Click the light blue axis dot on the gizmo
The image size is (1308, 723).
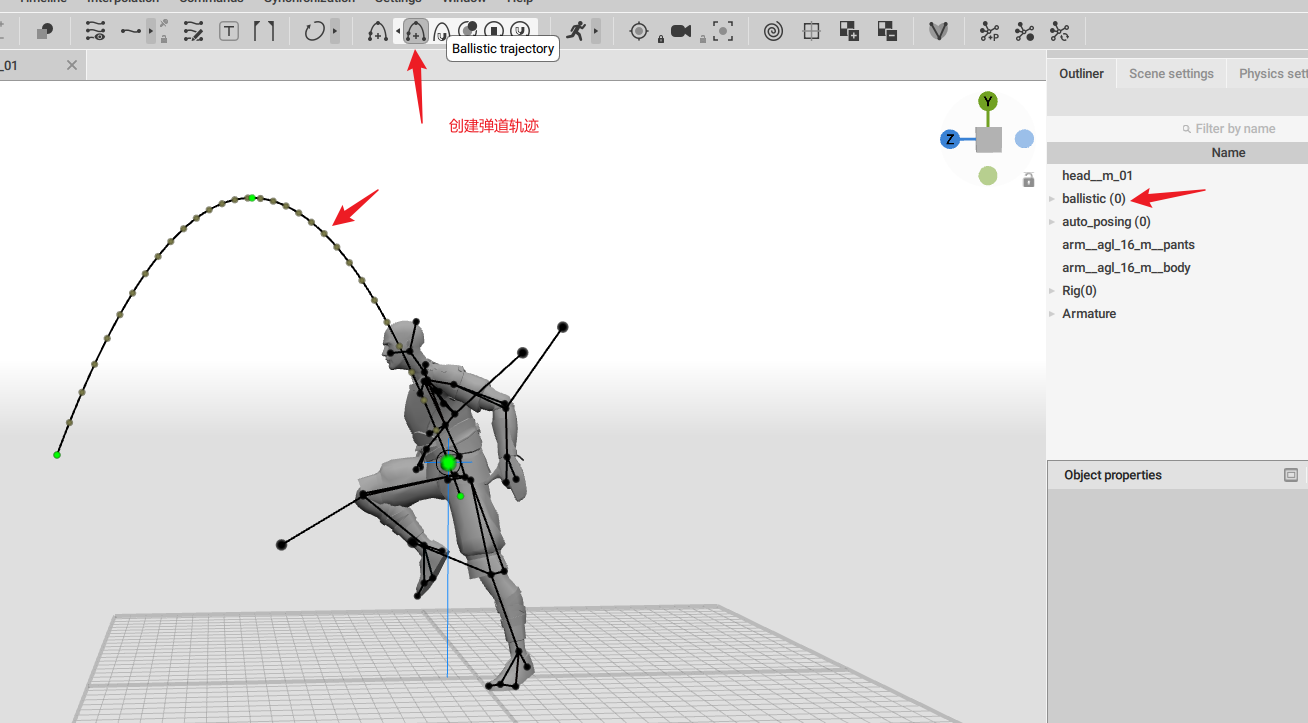[1024, 139]
